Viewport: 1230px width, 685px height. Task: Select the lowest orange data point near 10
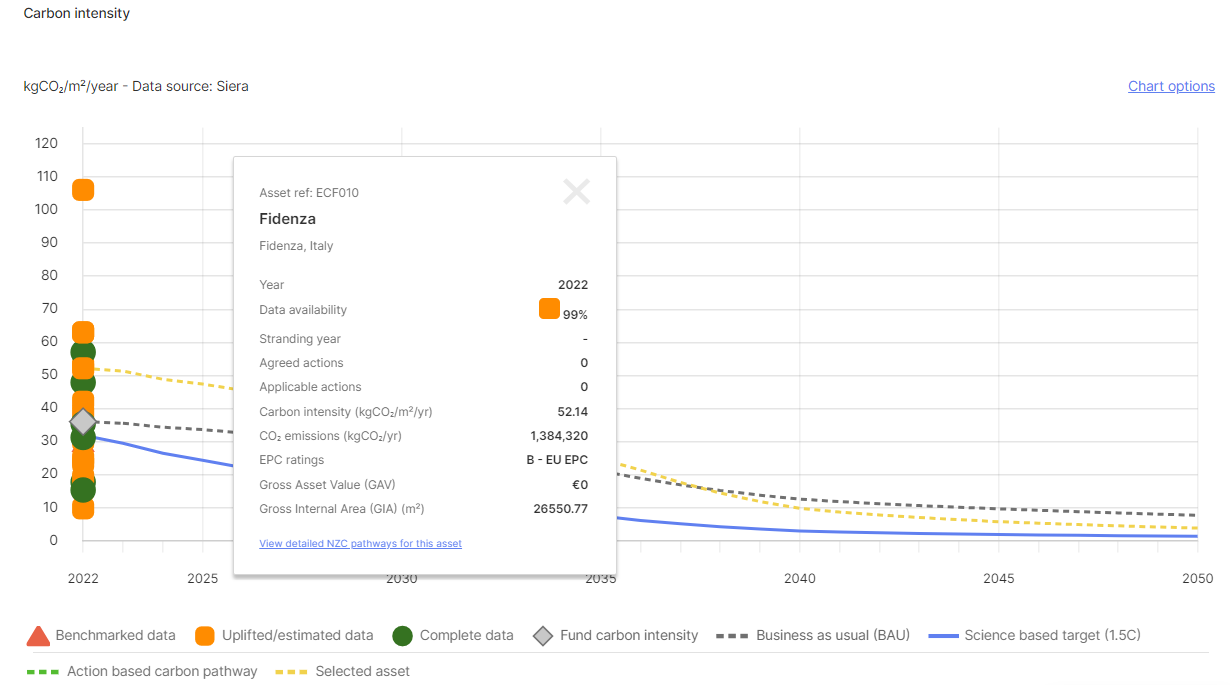83,509
